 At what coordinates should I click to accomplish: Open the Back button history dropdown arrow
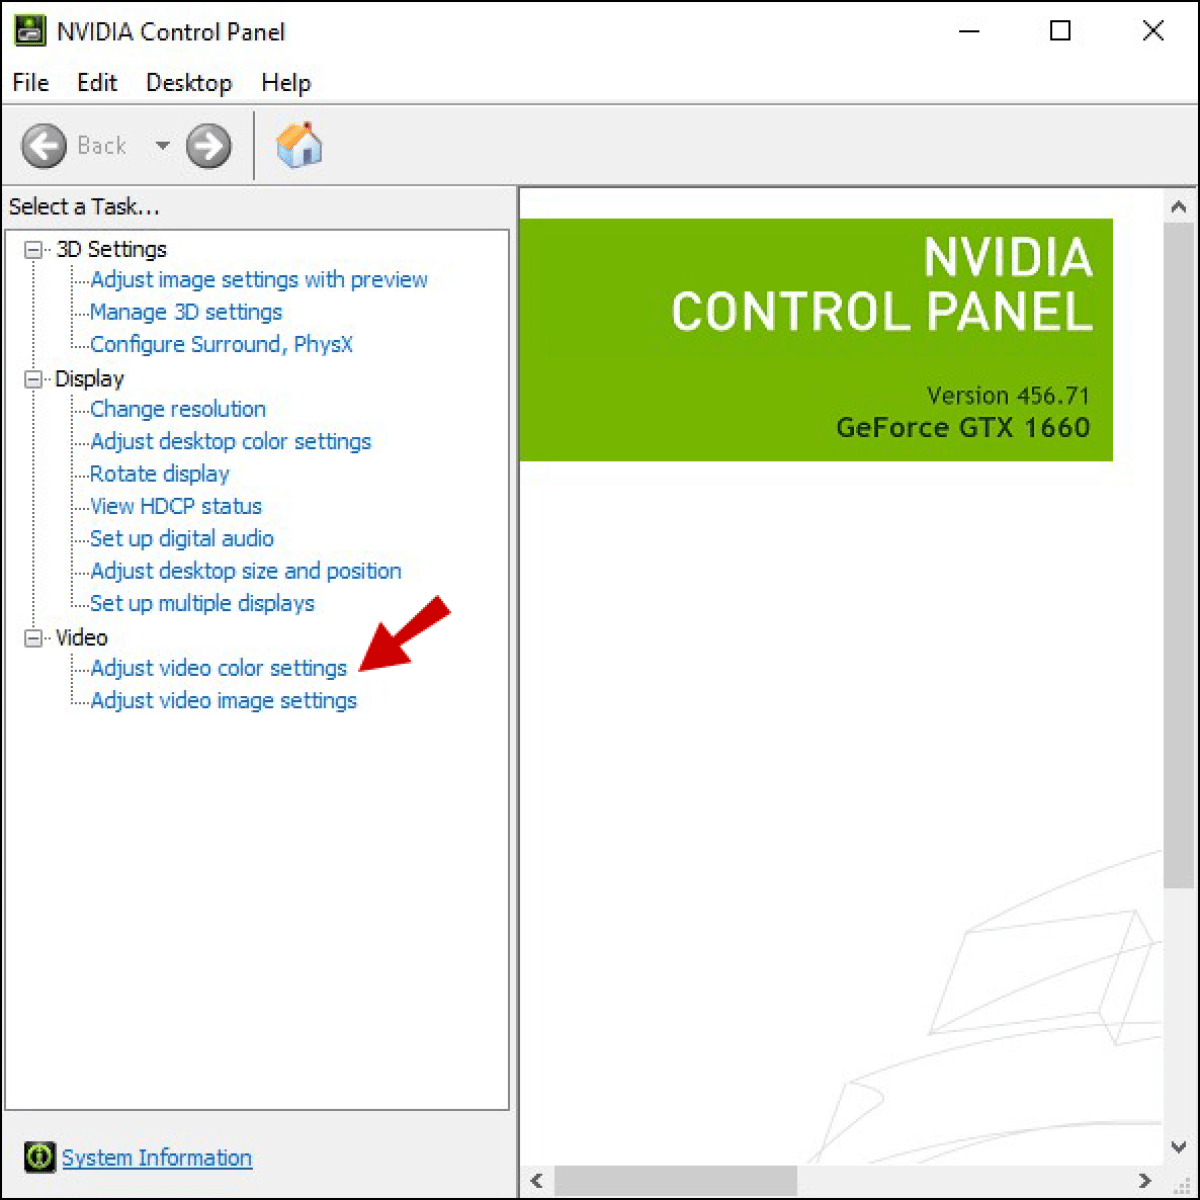click(x=162, y=146)
